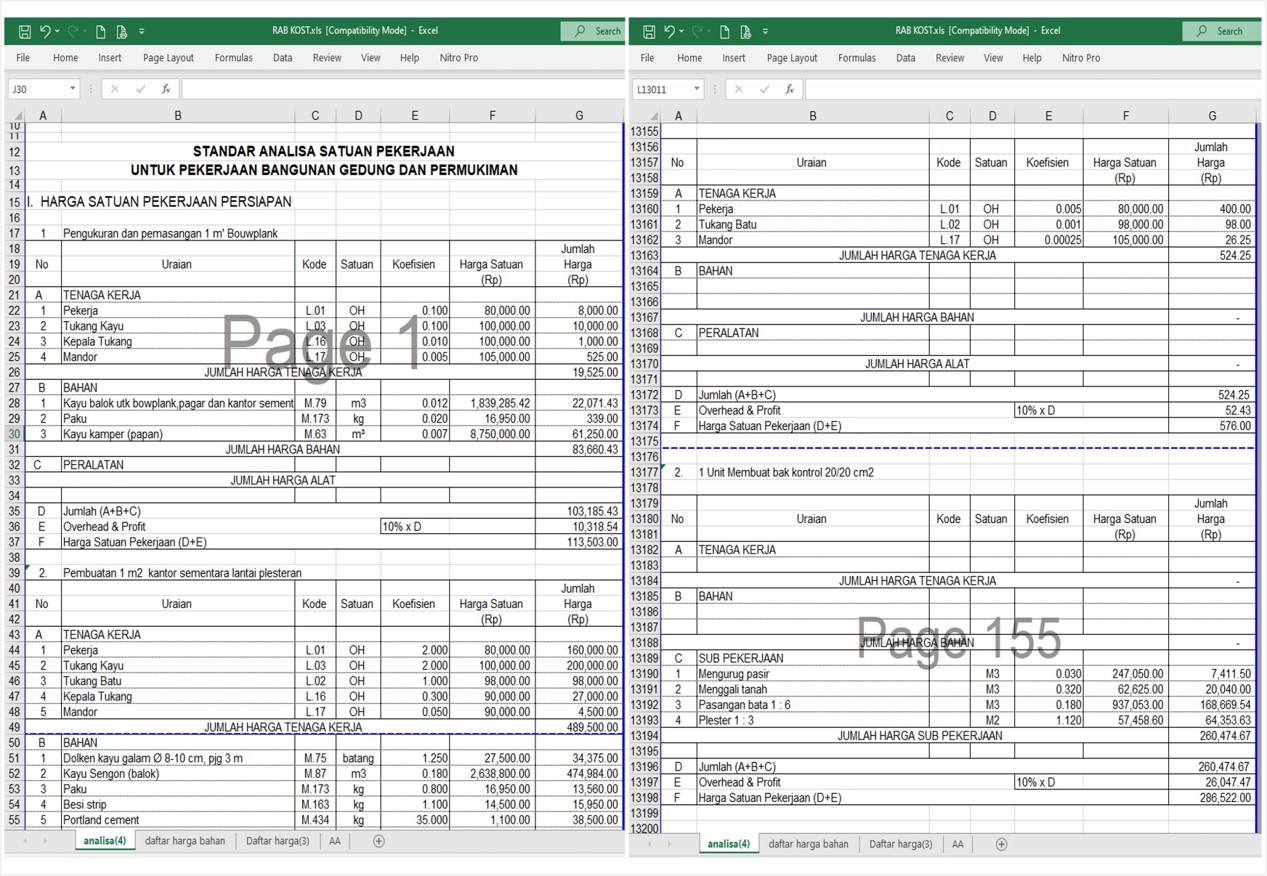Click the Insert Function fx icon beside cell L13011
The image size is (1267, 876).
tap(790, 89)
